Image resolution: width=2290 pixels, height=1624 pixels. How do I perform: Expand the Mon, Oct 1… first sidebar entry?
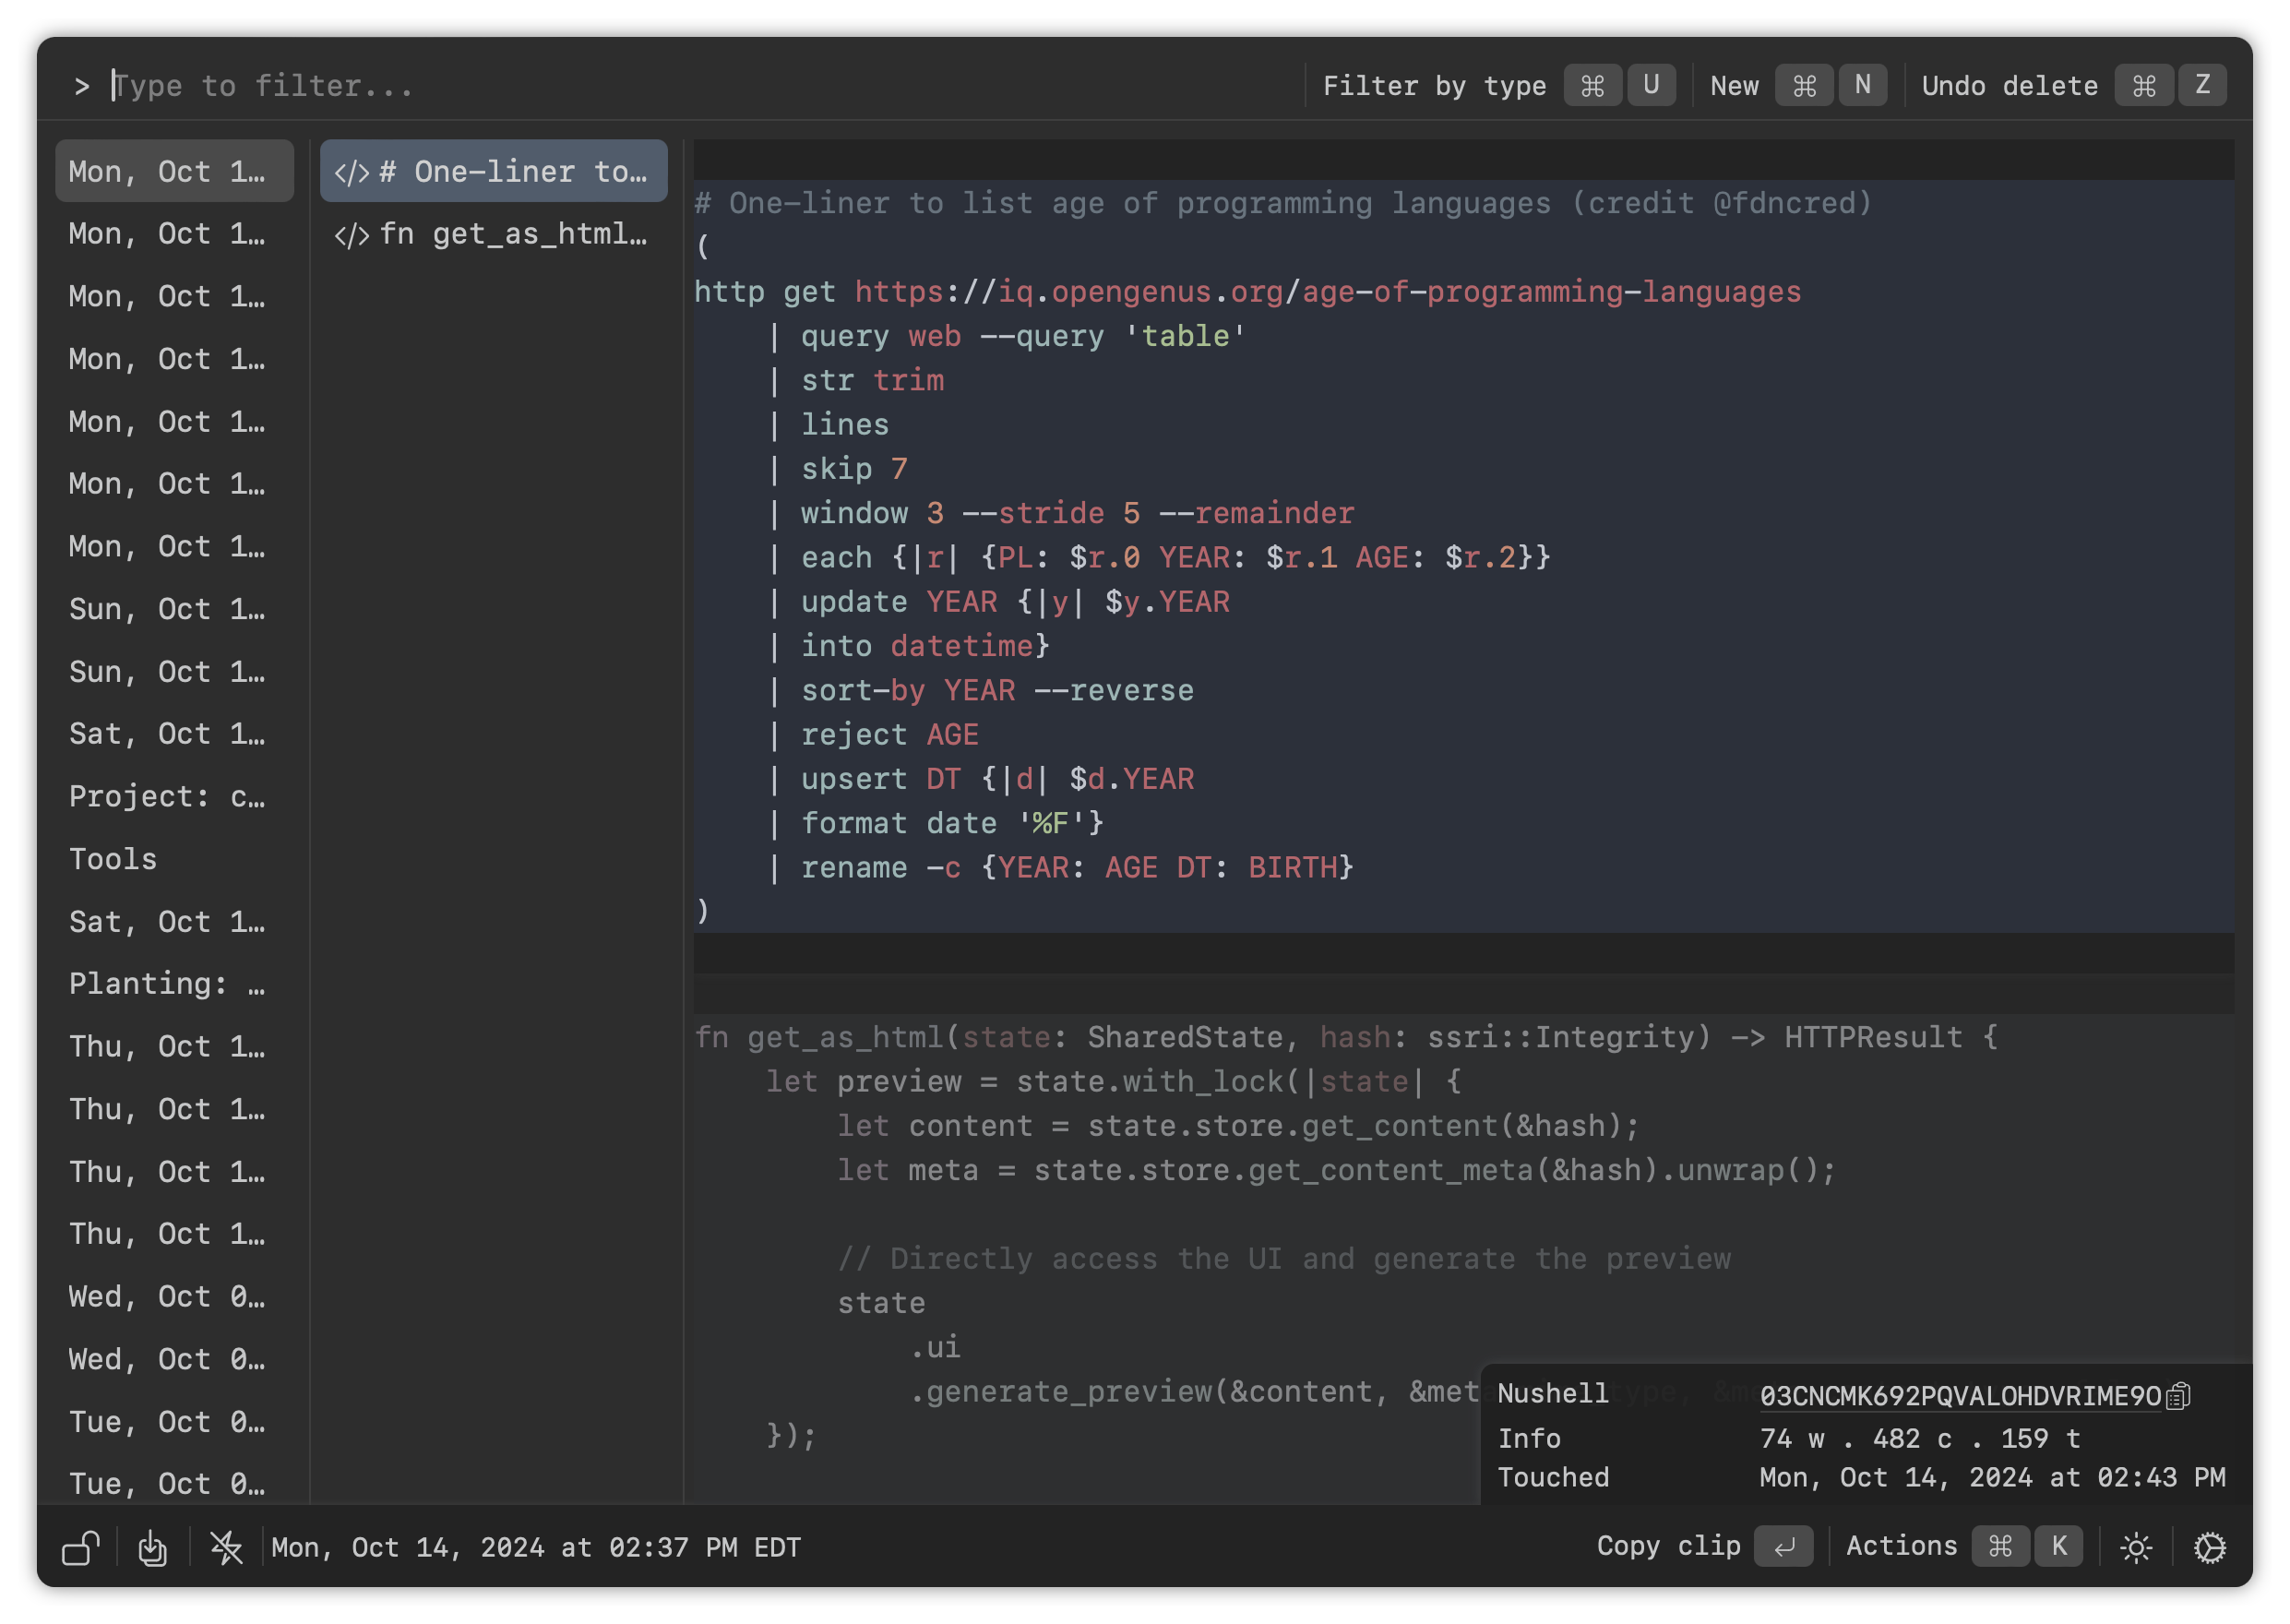tap(173, 171)
